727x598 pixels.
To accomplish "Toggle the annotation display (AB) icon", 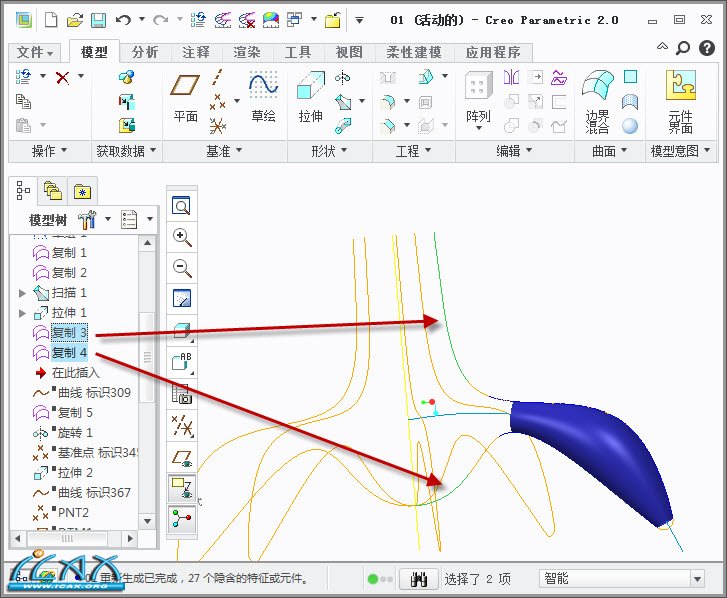I will tap(182, 362).
